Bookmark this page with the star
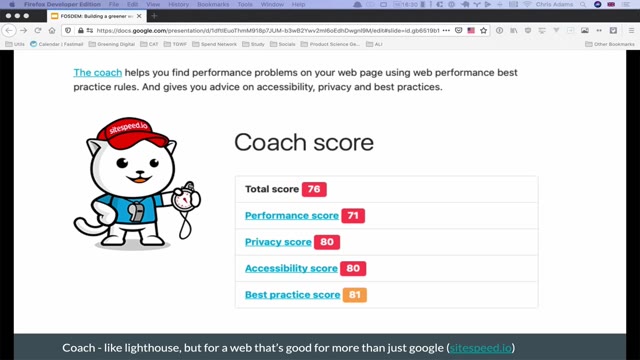 (x=484, y=31)
